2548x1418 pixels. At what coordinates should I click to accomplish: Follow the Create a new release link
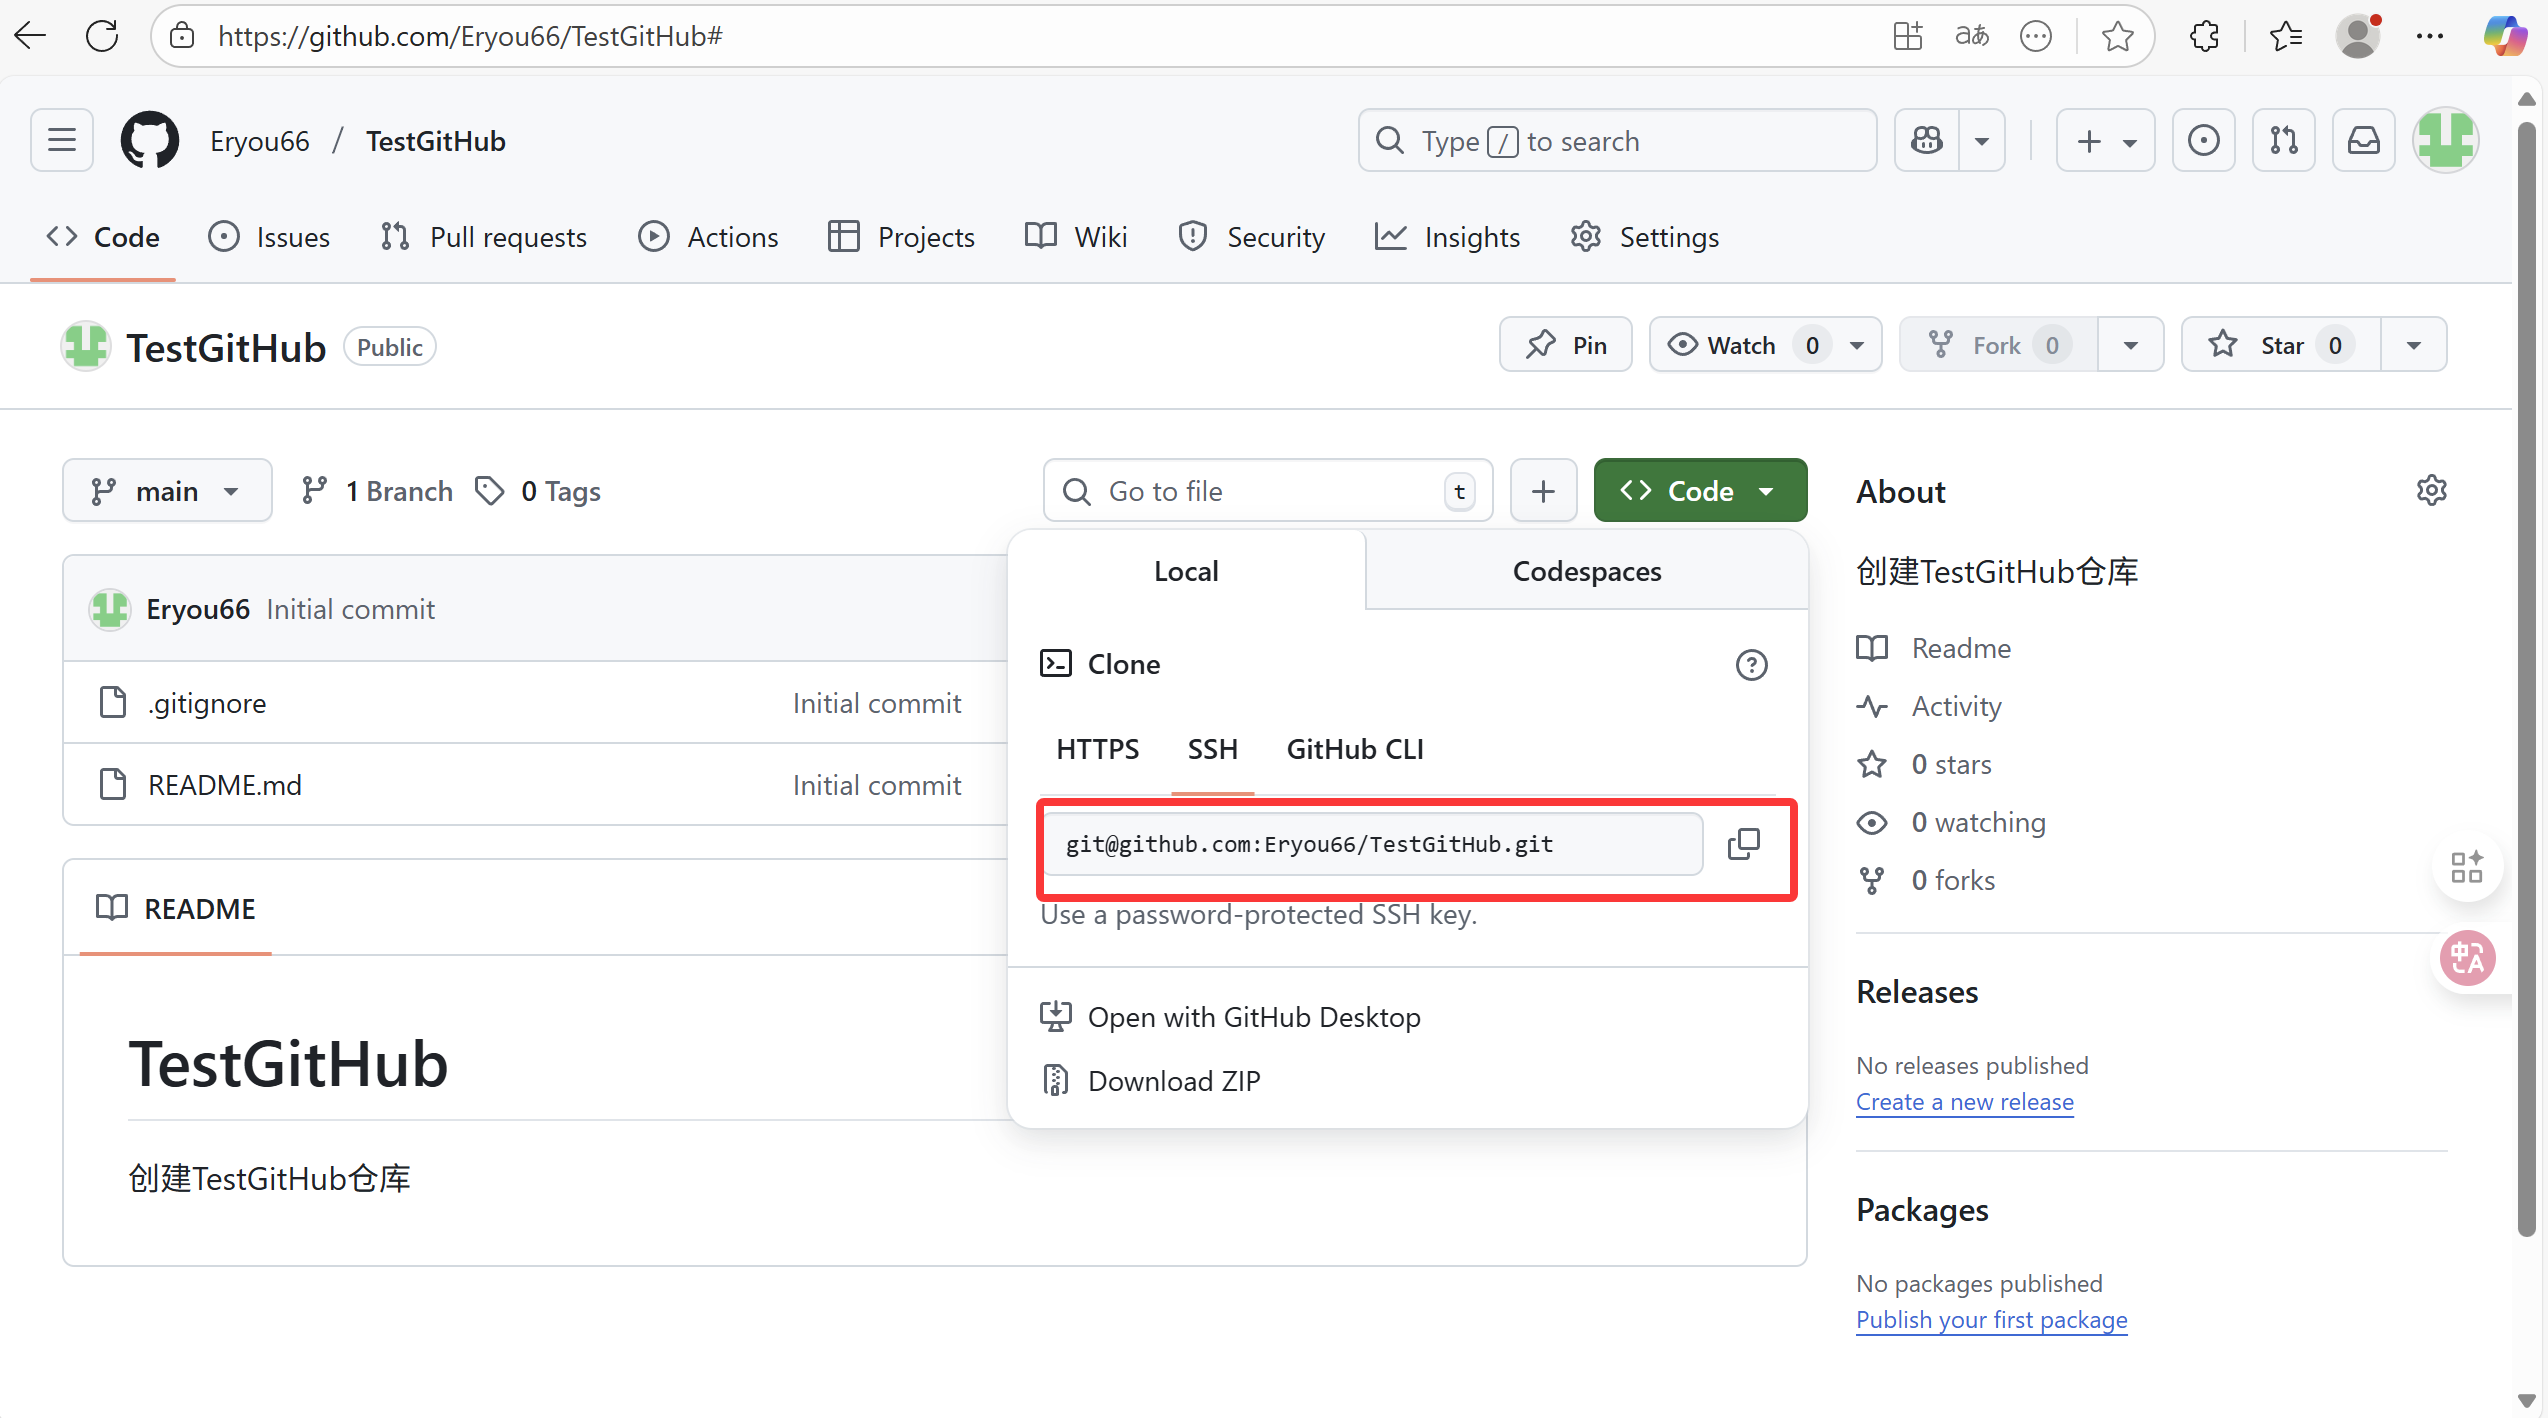(1964, 1102)
